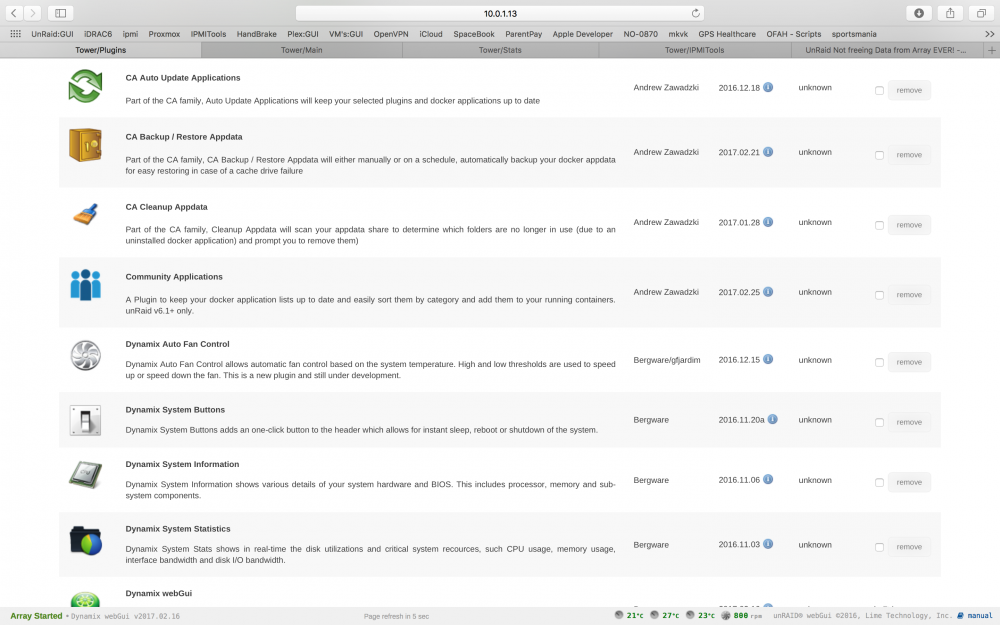
Task: Click the CA Cleanup Appdata broom icon
Action: tap(85, 214)
